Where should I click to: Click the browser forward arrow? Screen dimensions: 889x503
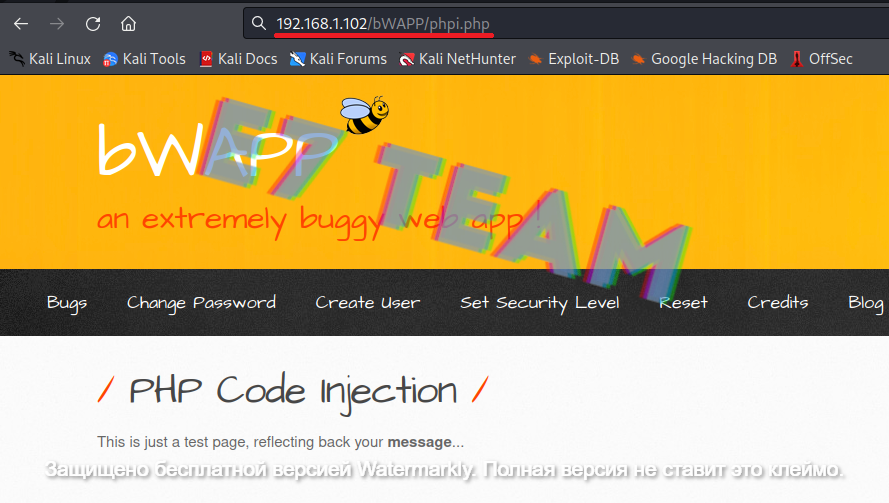click(57, 24)
